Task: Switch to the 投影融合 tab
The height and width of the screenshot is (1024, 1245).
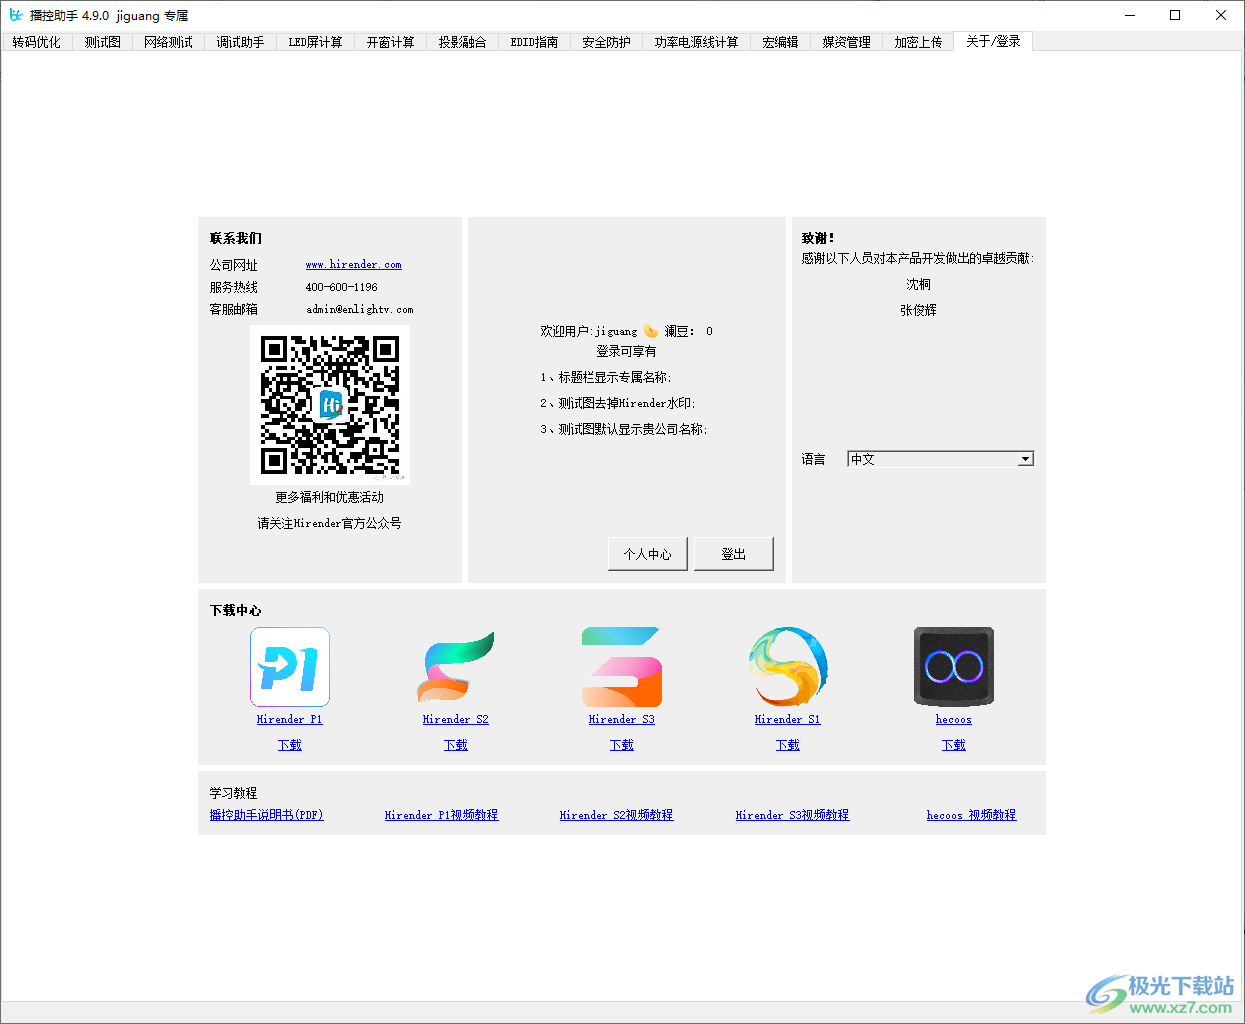Action: 461,42
